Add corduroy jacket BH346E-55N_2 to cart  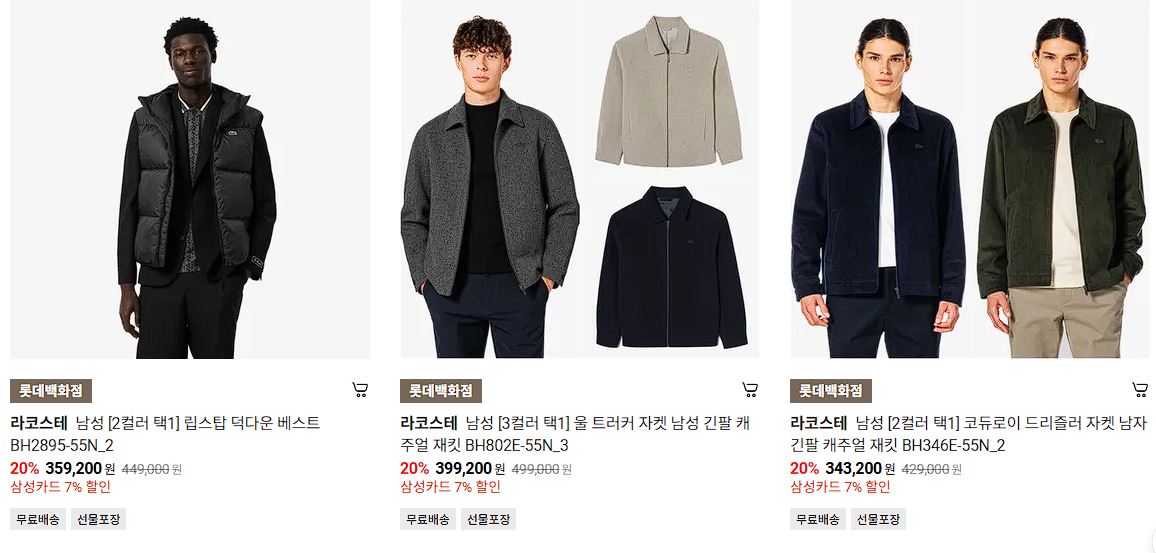[x=1140, y=390]
